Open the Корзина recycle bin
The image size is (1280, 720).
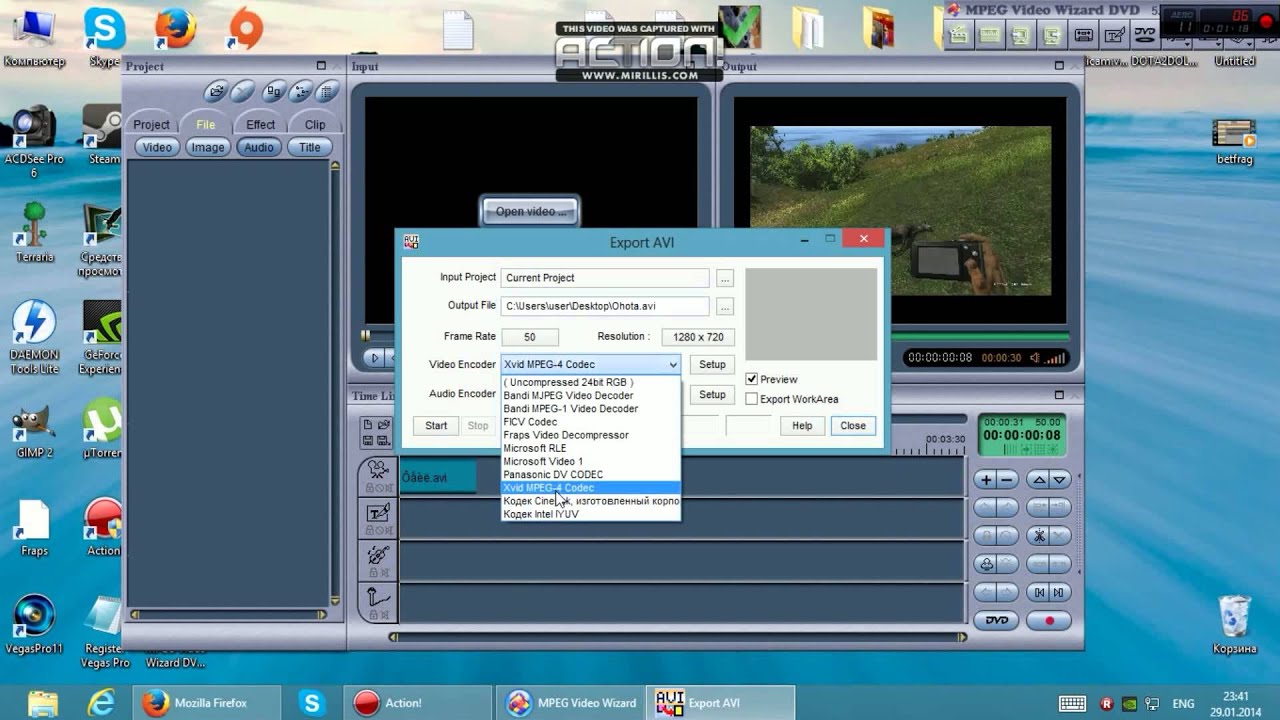pyautogui.click(x=1234, y=623)
